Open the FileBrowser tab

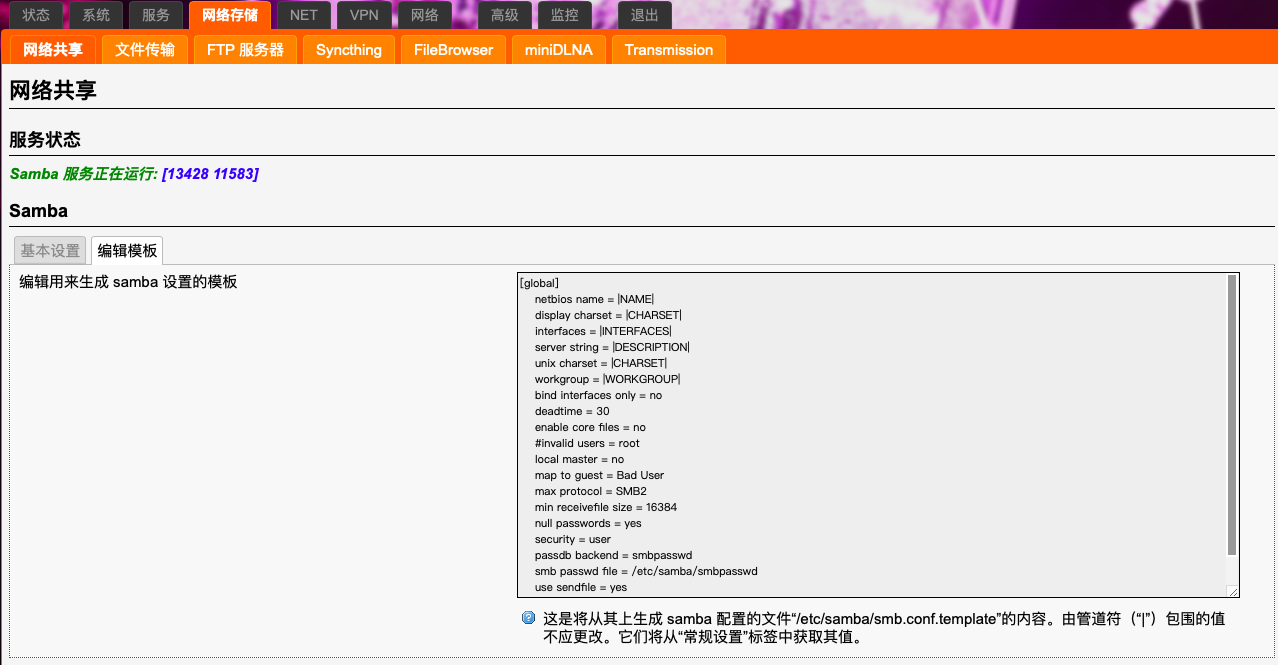tap(452, 49)
